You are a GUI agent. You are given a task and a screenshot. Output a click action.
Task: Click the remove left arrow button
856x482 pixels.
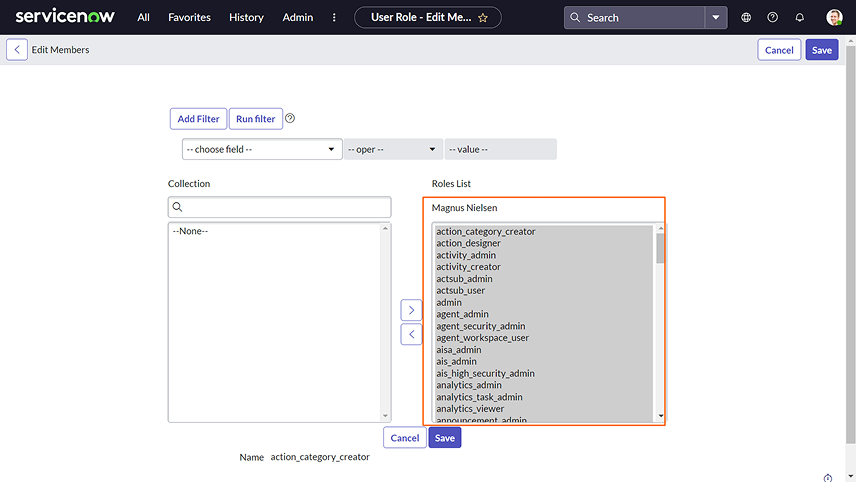coord(411,334)
